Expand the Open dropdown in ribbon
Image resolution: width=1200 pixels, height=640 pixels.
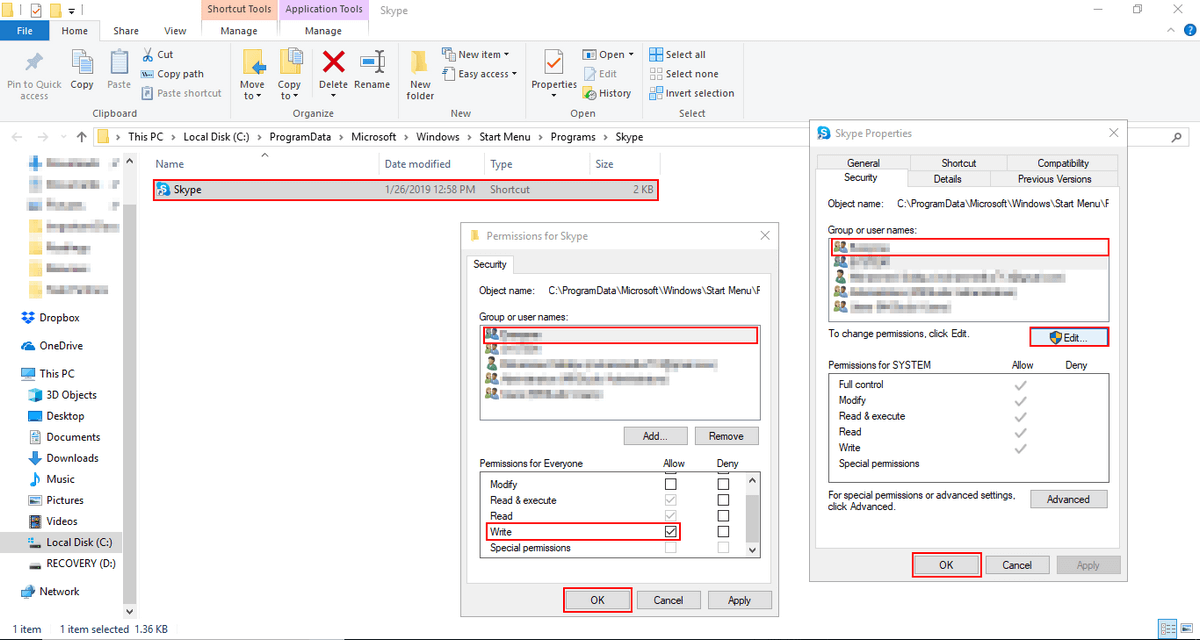click(x=632, y=55)
